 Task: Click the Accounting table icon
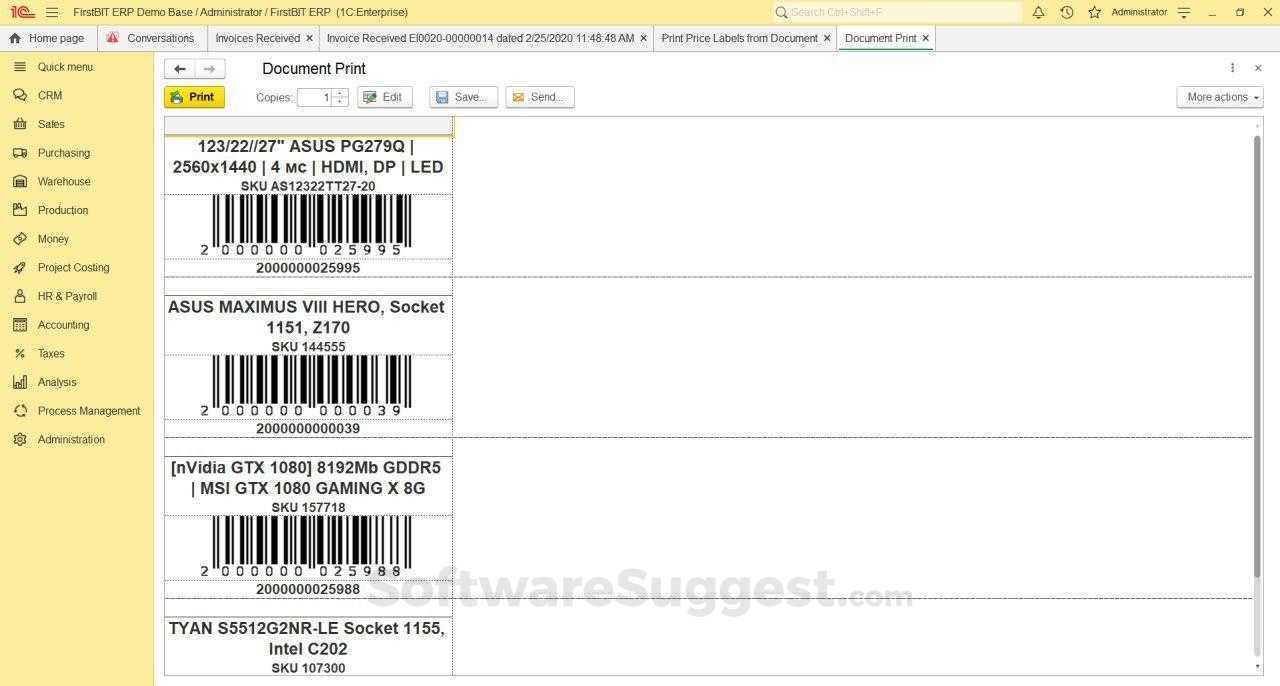click(20, 325)
